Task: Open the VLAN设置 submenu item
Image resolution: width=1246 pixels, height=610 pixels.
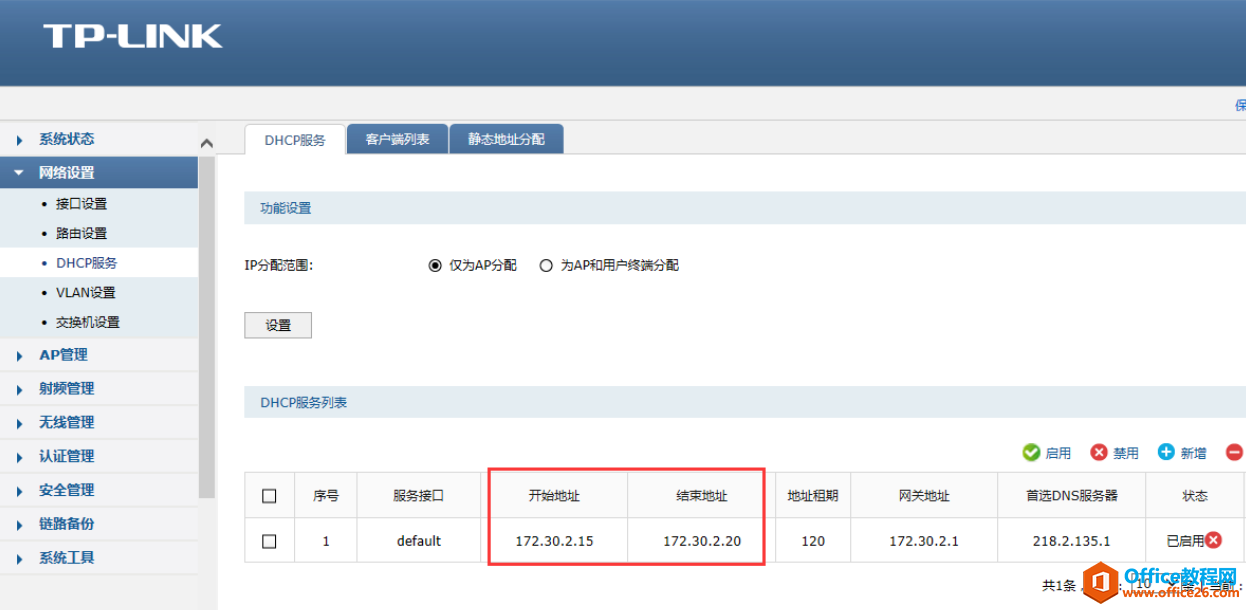Action: pyautogui.click(x=86, y=293)
